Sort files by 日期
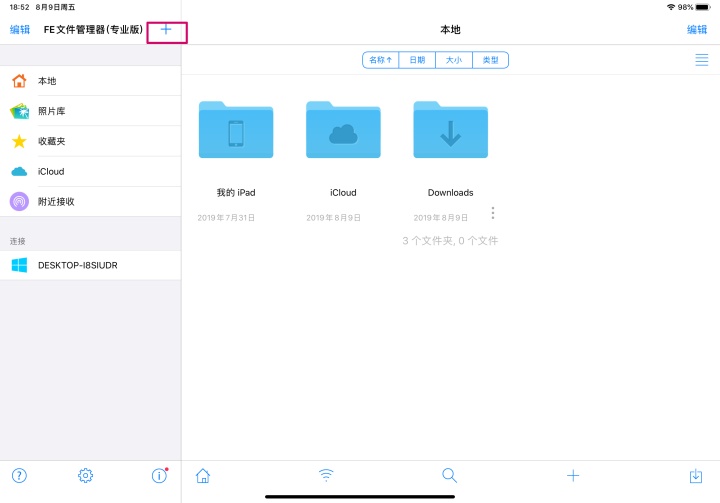 (417, 60)
